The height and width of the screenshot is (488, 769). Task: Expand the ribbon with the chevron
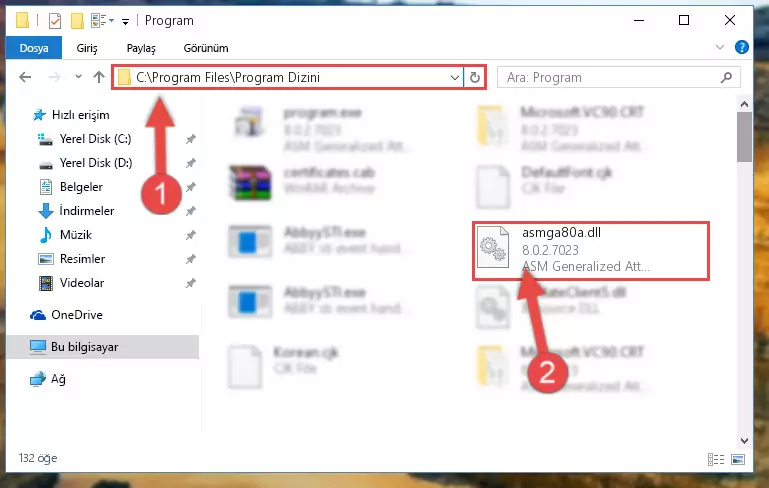click(719, 48)
